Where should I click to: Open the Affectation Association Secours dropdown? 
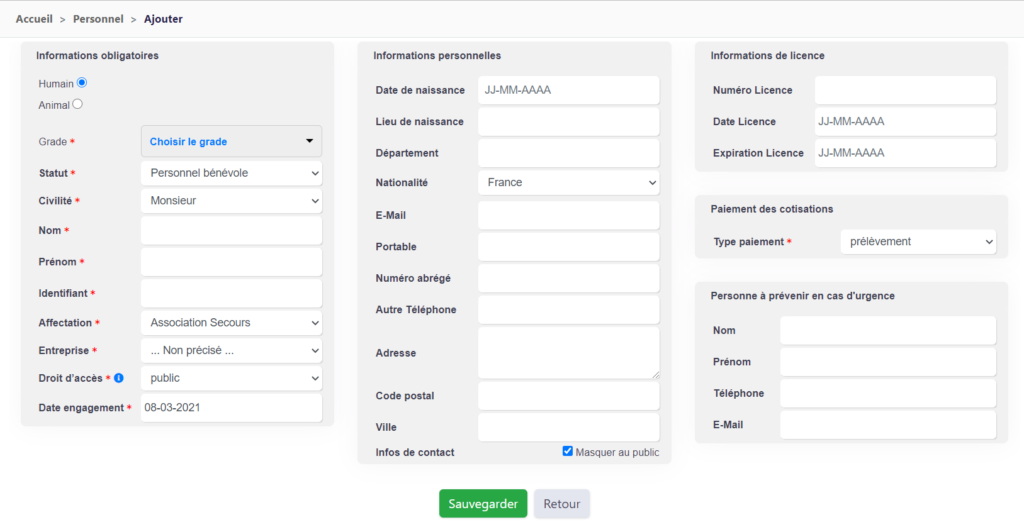point(231,323)
